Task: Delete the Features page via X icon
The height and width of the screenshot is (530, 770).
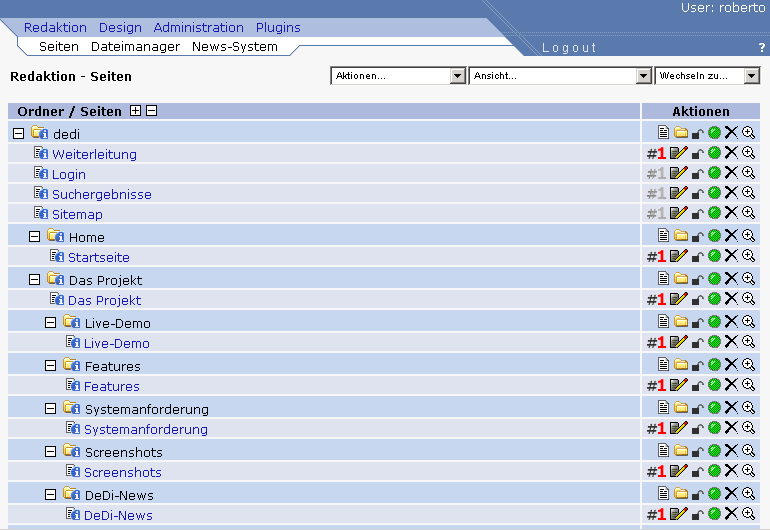Action: click(x=731, y=385)
